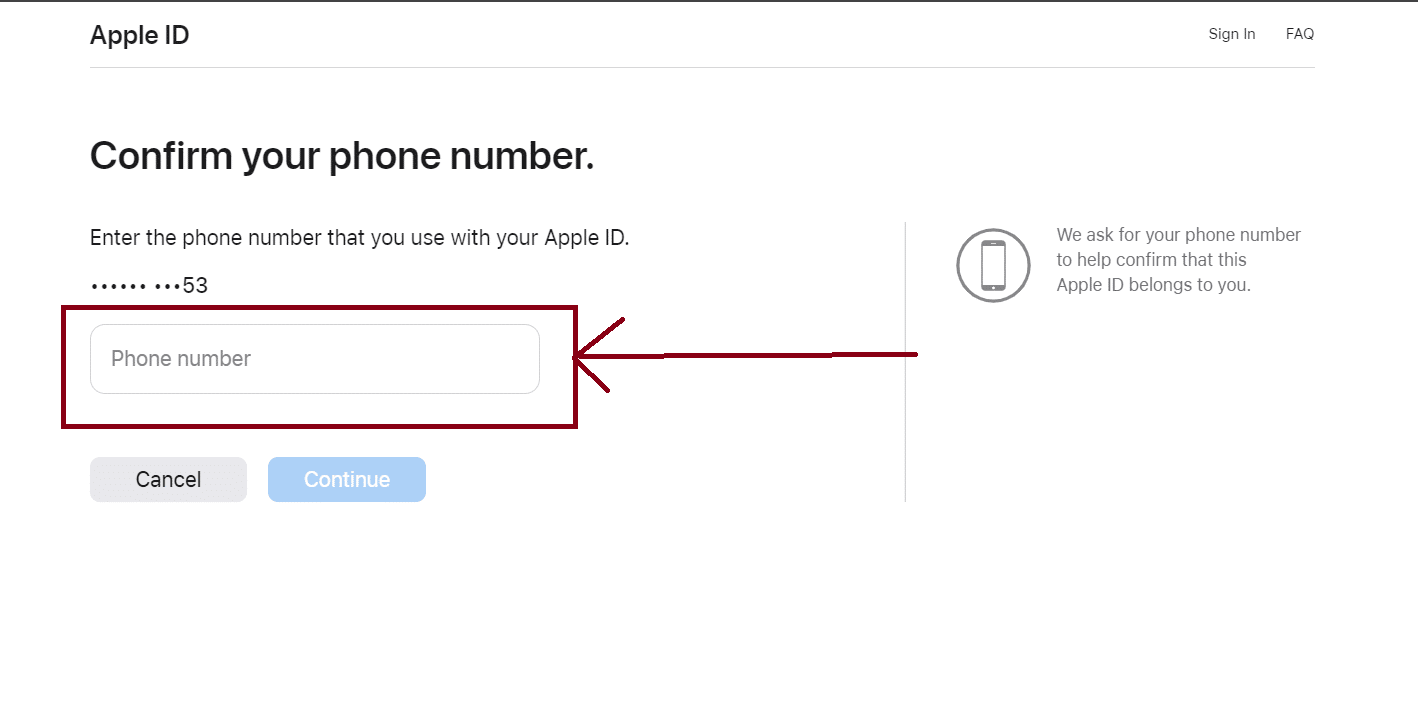Click the "Apple ID belongs to you." line
Screen dimensions: 1418x701
tap(1153, 285)
